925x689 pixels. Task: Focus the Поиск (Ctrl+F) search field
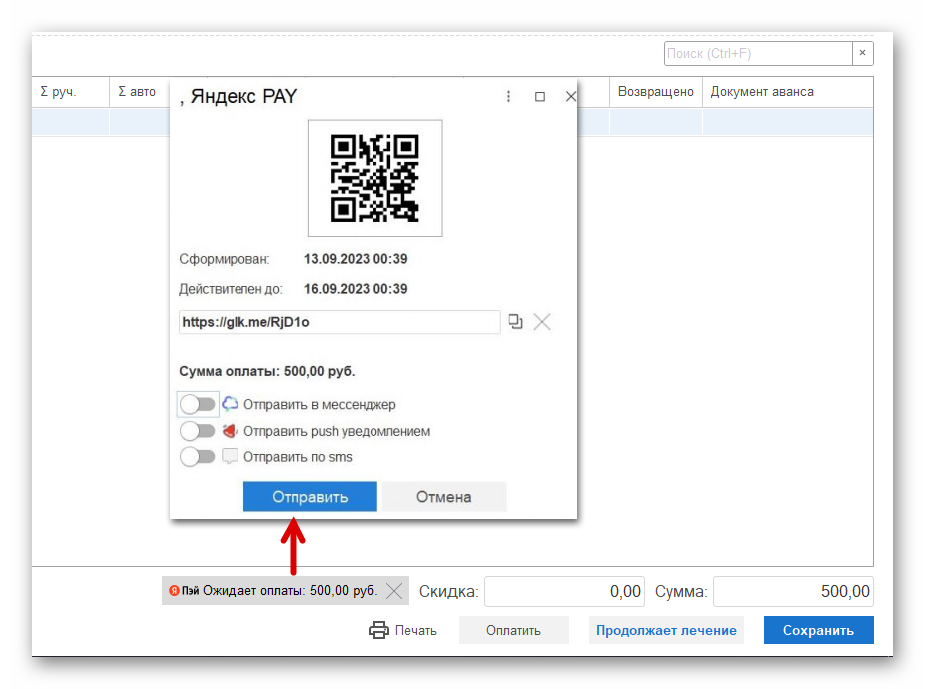pos(758,53)
